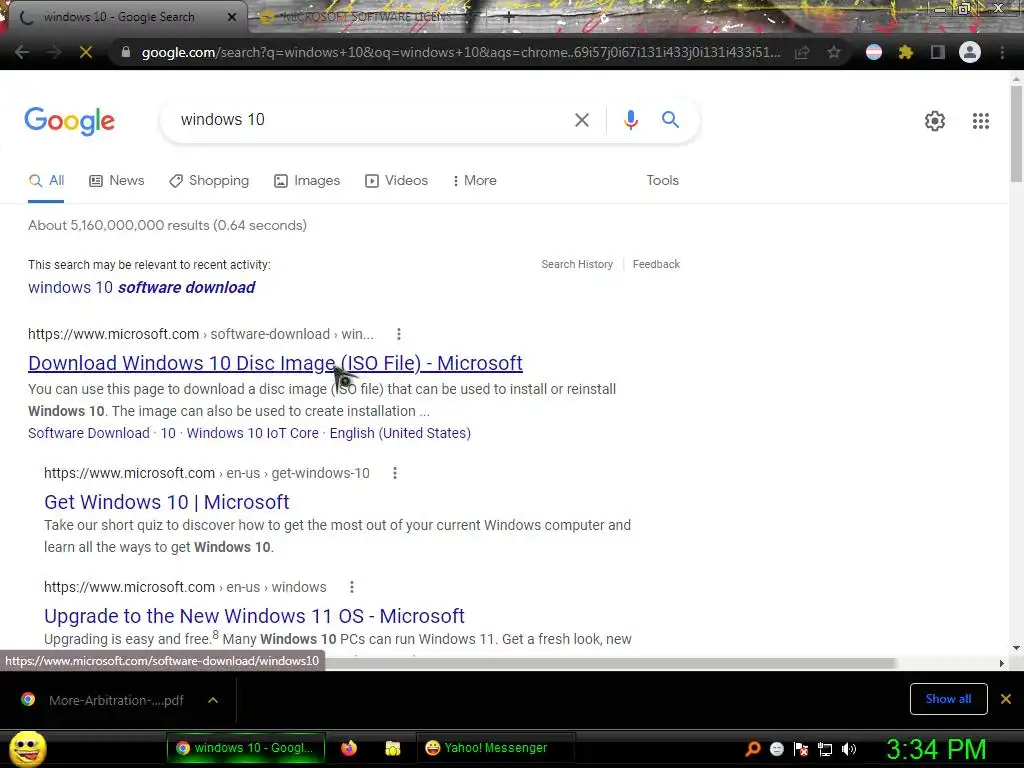Screen dimensions: 1024x768
Task: Click the blue magnifier search button
Action: [x=670, y=120]
